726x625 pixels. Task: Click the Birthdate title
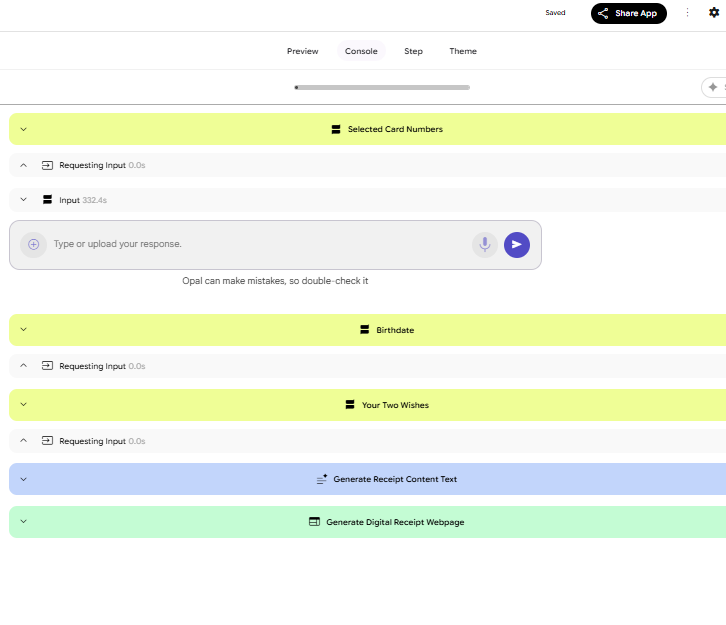(x=395, y=330)
